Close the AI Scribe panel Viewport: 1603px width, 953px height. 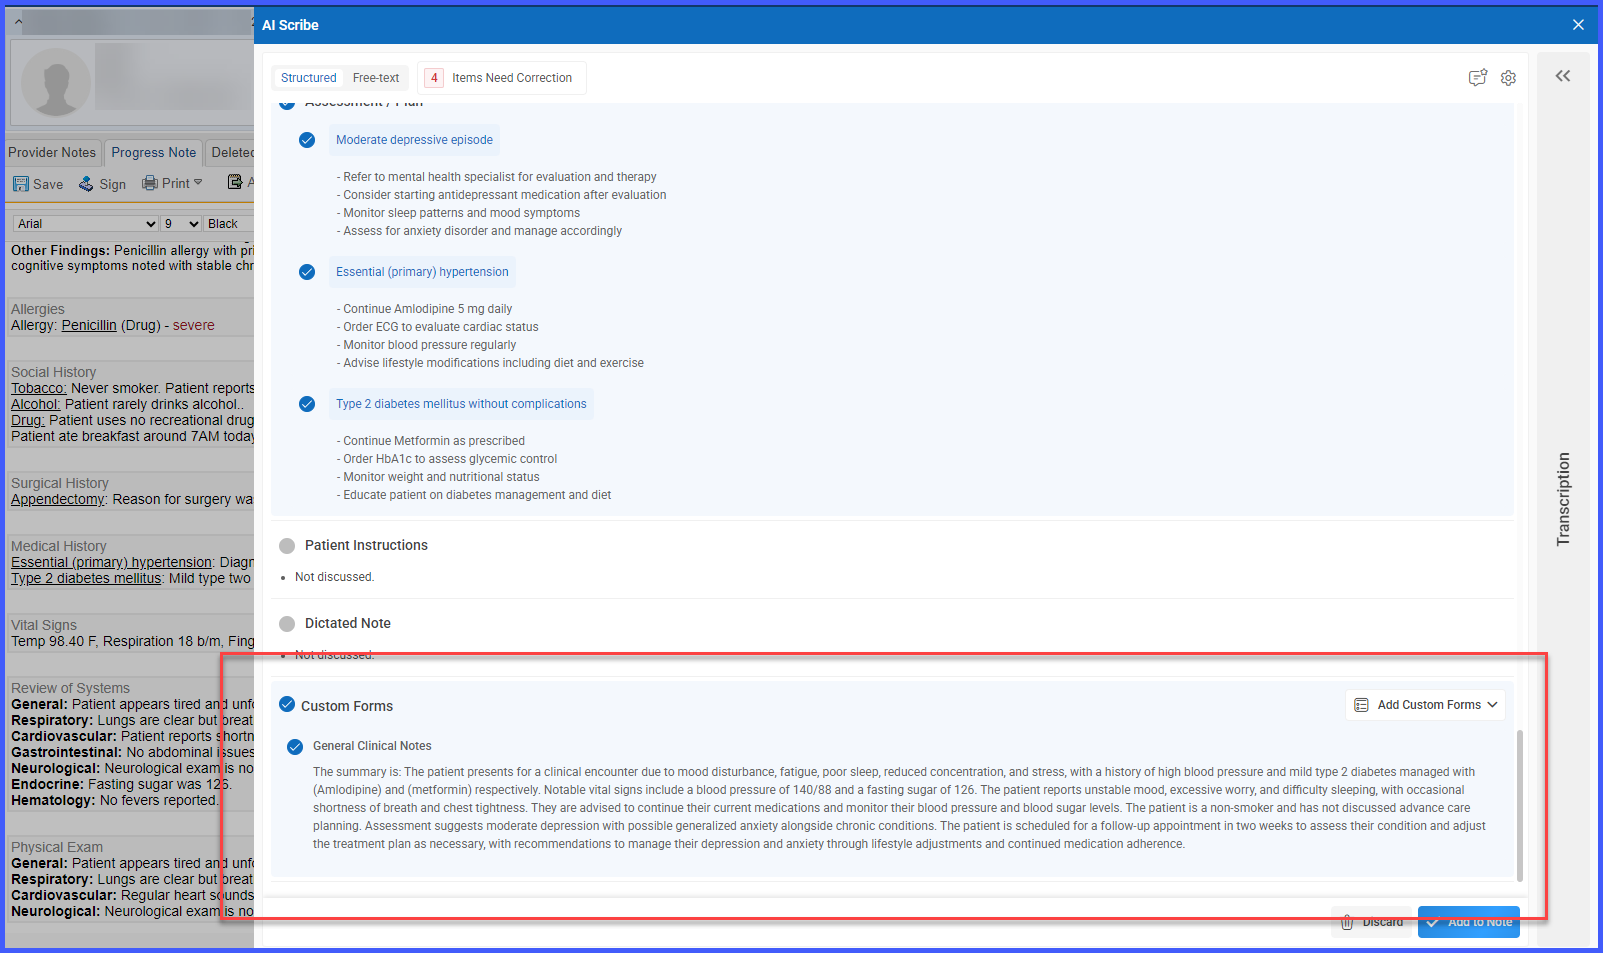click(1578, 25)
